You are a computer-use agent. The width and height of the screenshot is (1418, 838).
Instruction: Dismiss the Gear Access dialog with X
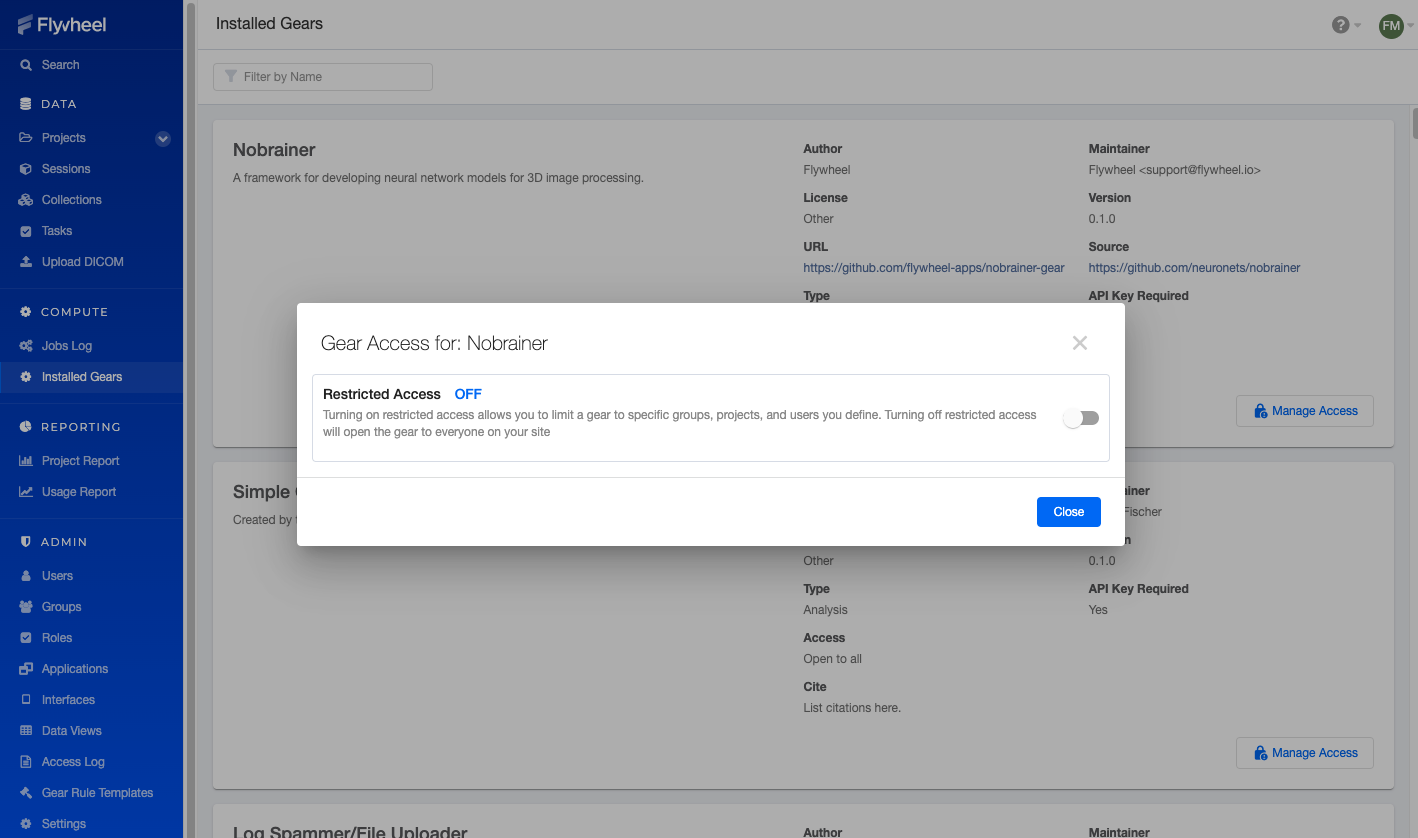pyautogui.click(x=1080, y=343)
